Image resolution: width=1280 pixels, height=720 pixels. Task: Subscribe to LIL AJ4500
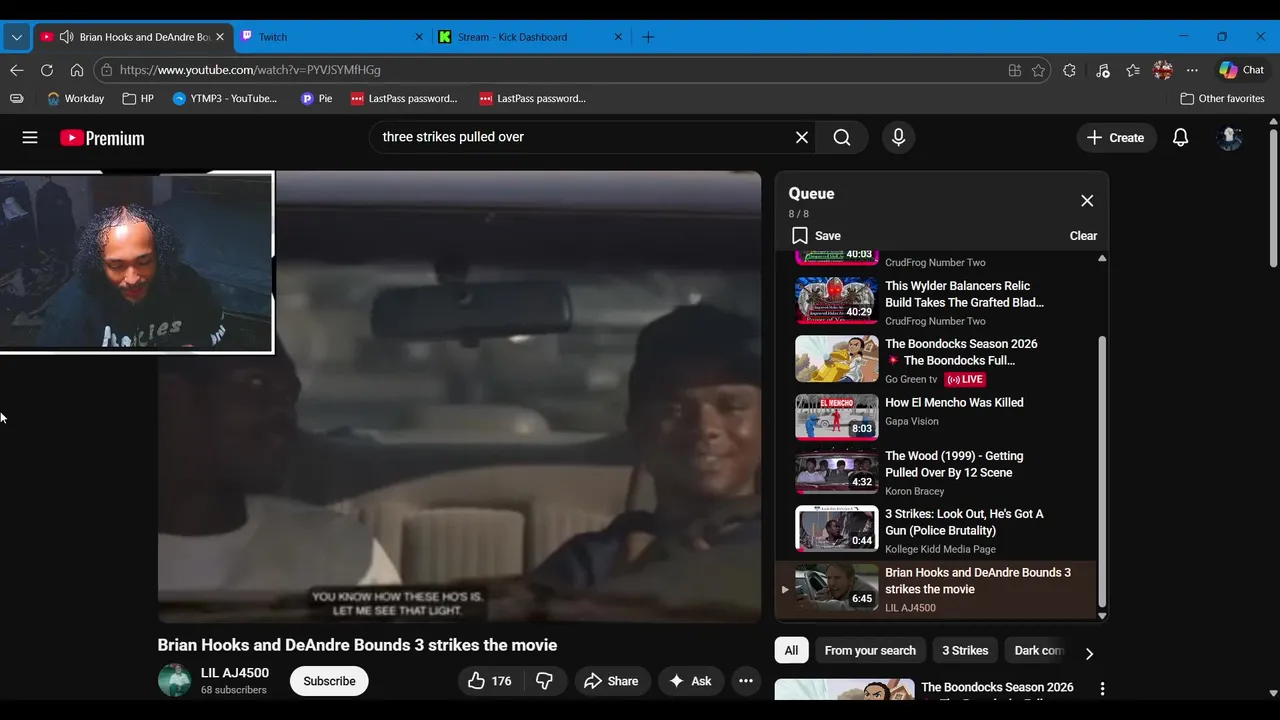coord(329,681)
